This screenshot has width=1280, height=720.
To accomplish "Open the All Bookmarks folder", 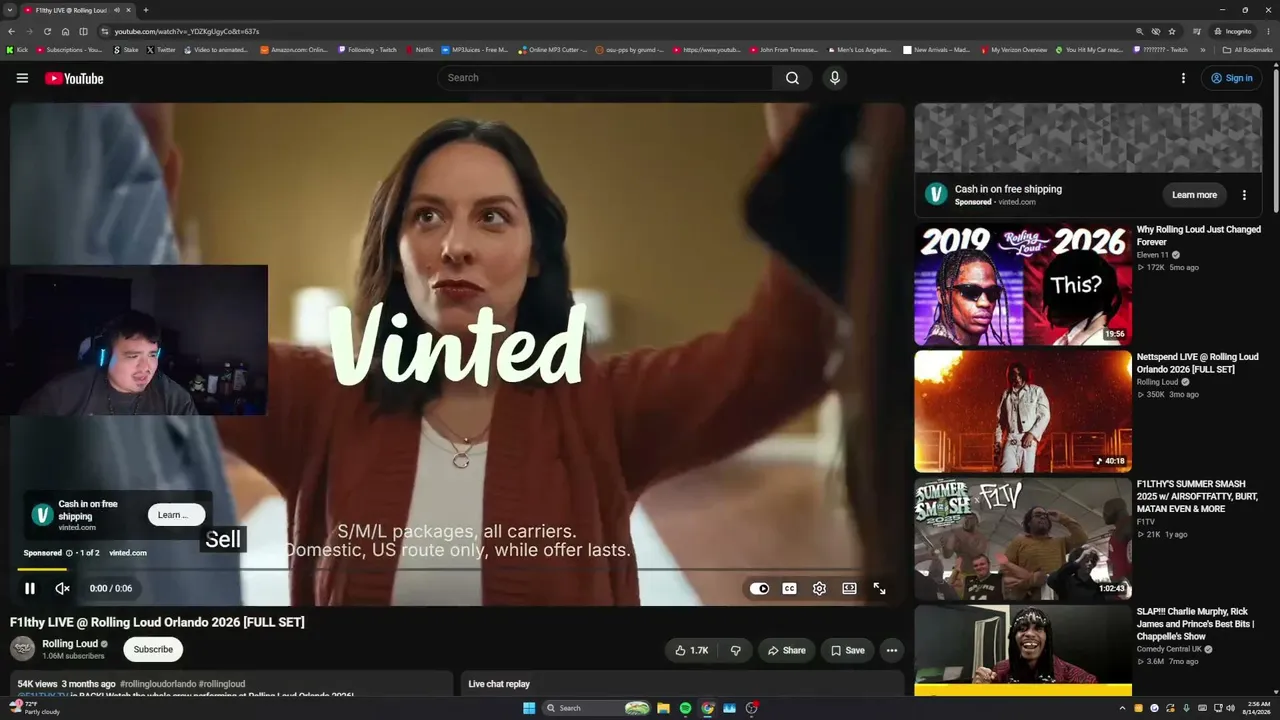I will (1247, 50).
